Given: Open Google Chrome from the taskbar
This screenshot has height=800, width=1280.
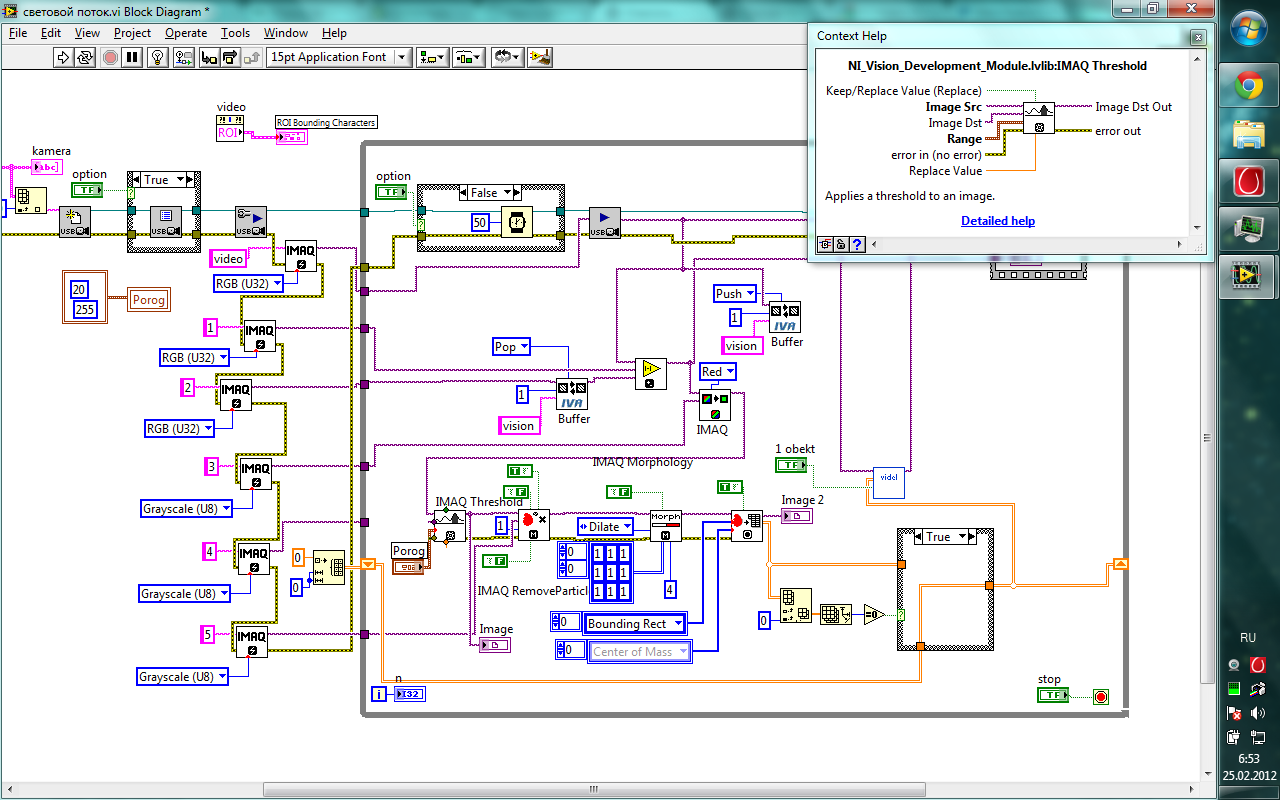Looking at the screenshot, I should 1248,87.
